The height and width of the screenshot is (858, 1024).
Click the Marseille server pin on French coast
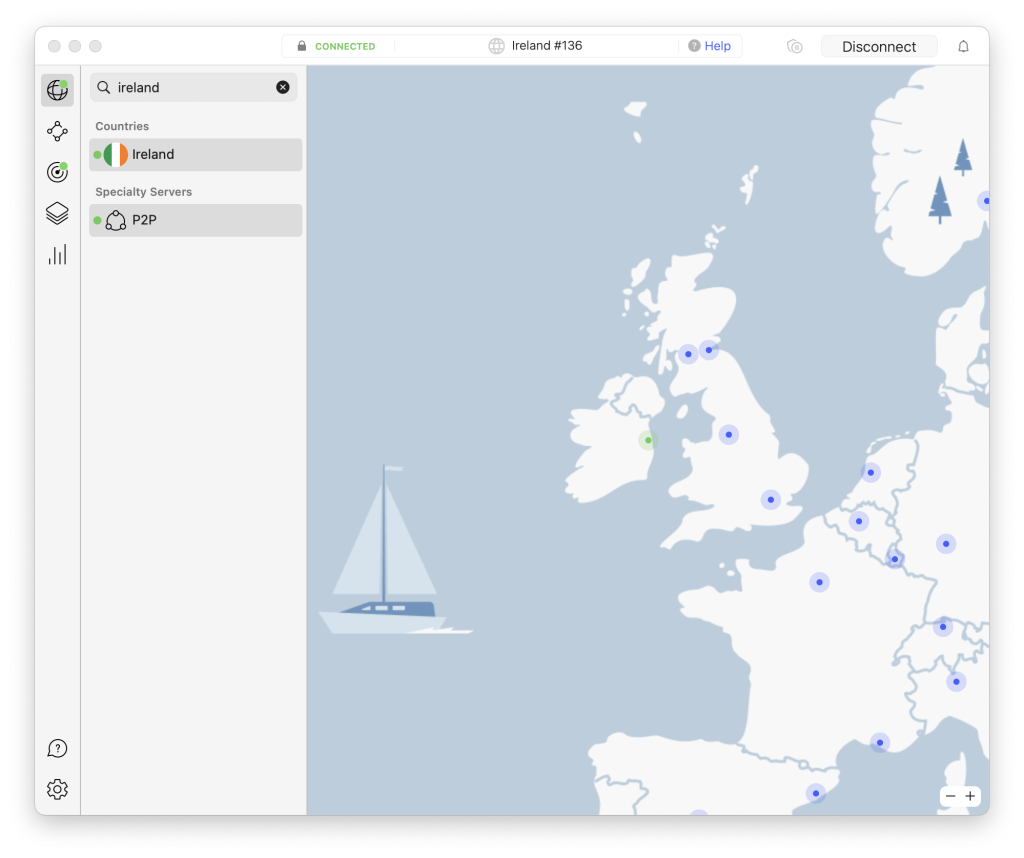880,742
